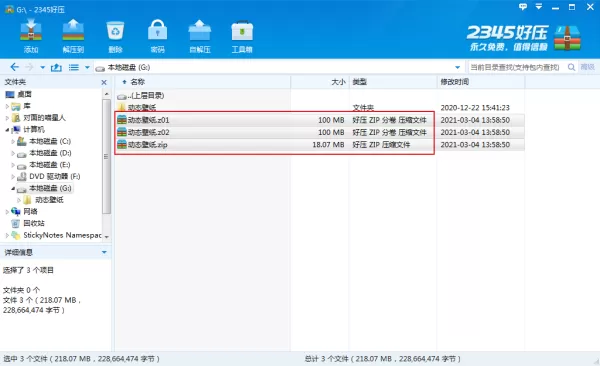The width and height of the screenshot is (600, 366).
Task: Select StickyNotes Namespace in the tree
Action: coord(62,235)
